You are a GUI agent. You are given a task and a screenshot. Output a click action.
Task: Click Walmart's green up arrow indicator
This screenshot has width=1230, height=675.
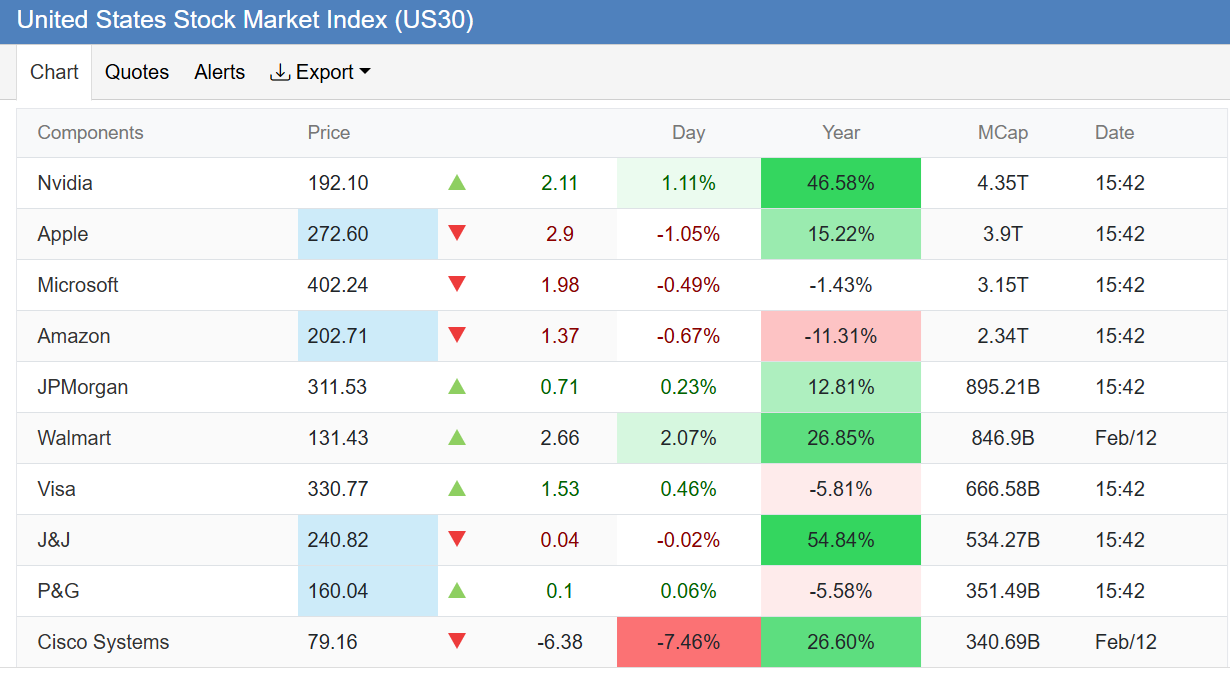(x=457, y=438)
